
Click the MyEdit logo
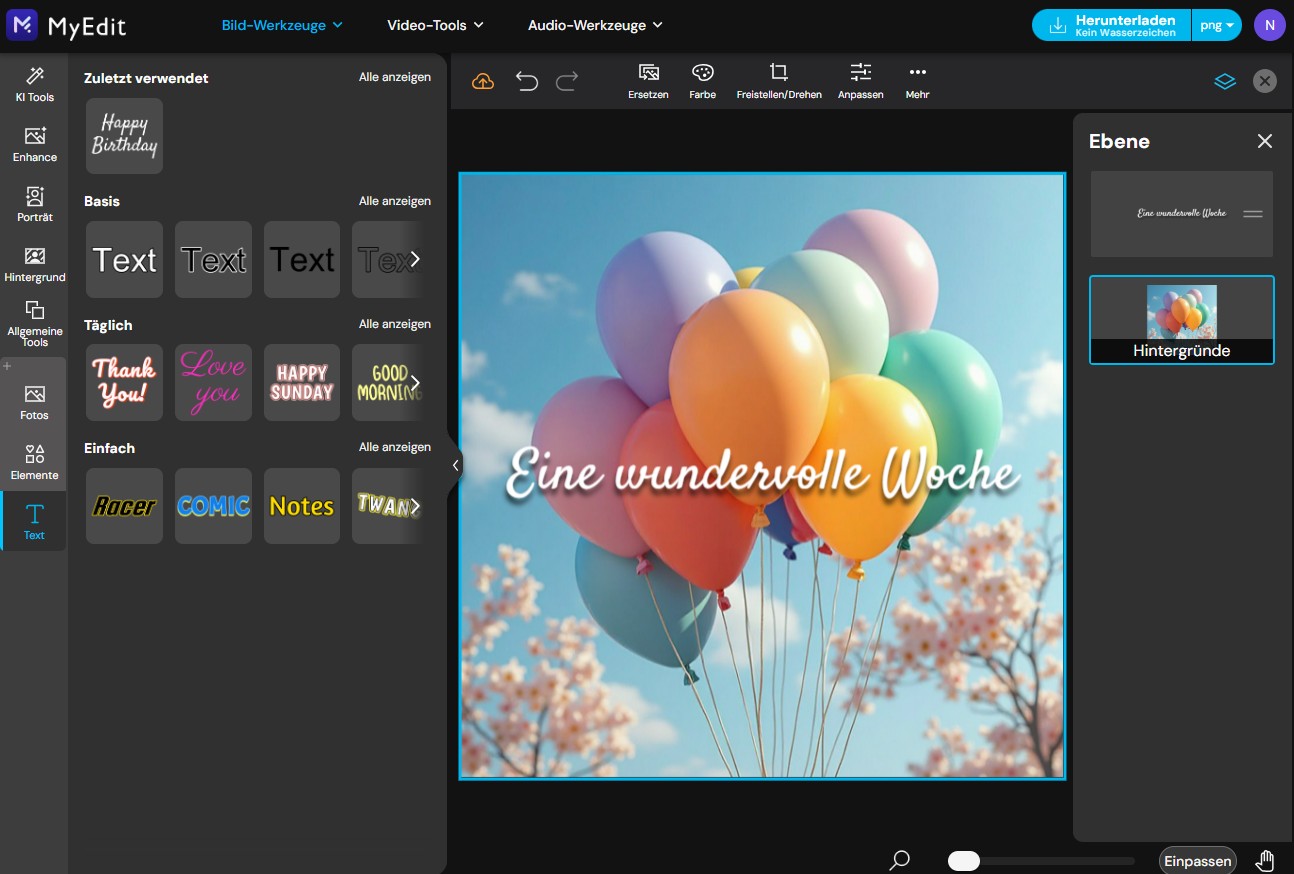pyautogui.click(x=66, y=25)
